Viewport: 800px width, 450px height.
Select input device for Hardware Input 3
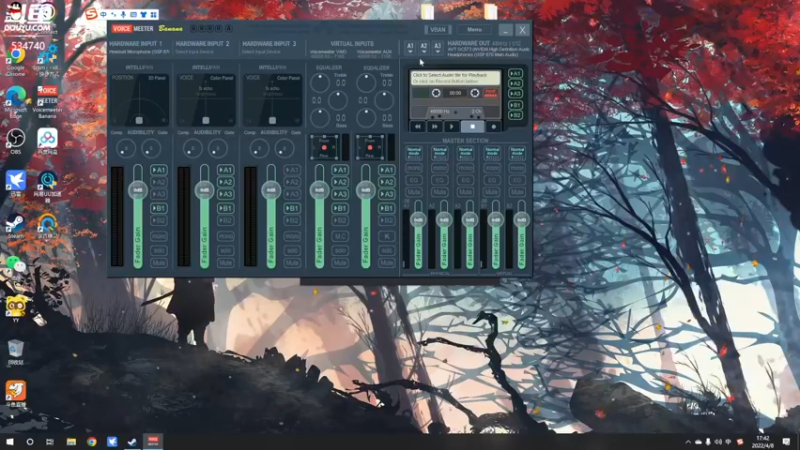click(261, 52)
